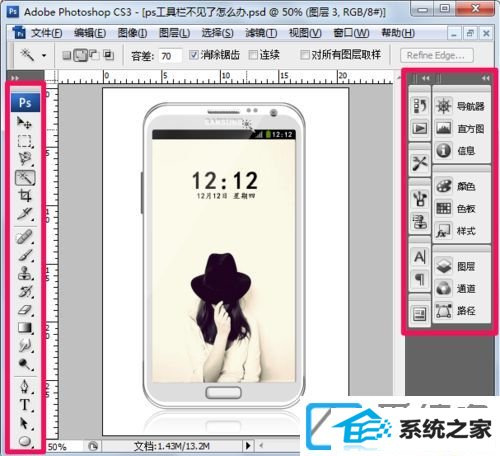
Task: Open the Paragraph panel icon
Action: (x=420, y=279)
